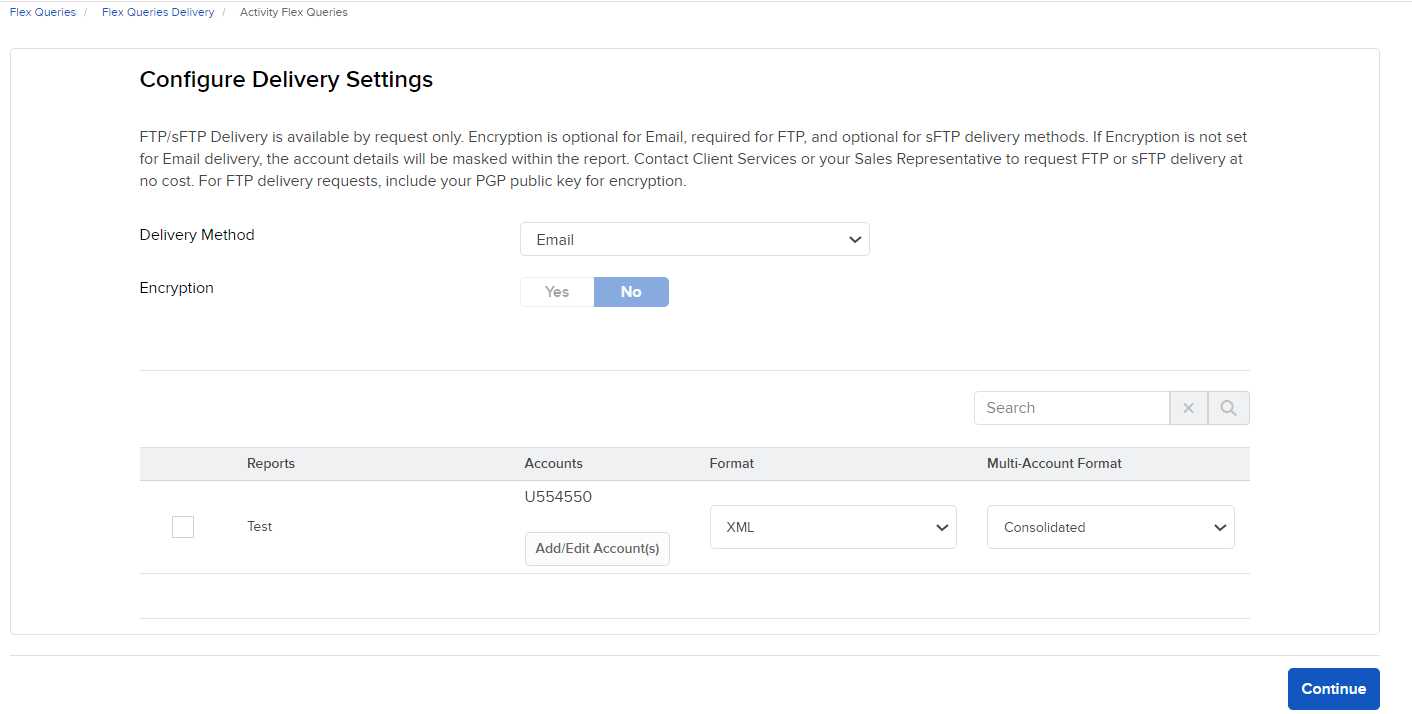Keep Encryption disabled by clicking No
1412x714 pixels.
pyautogui.click(x=631, y=291)
